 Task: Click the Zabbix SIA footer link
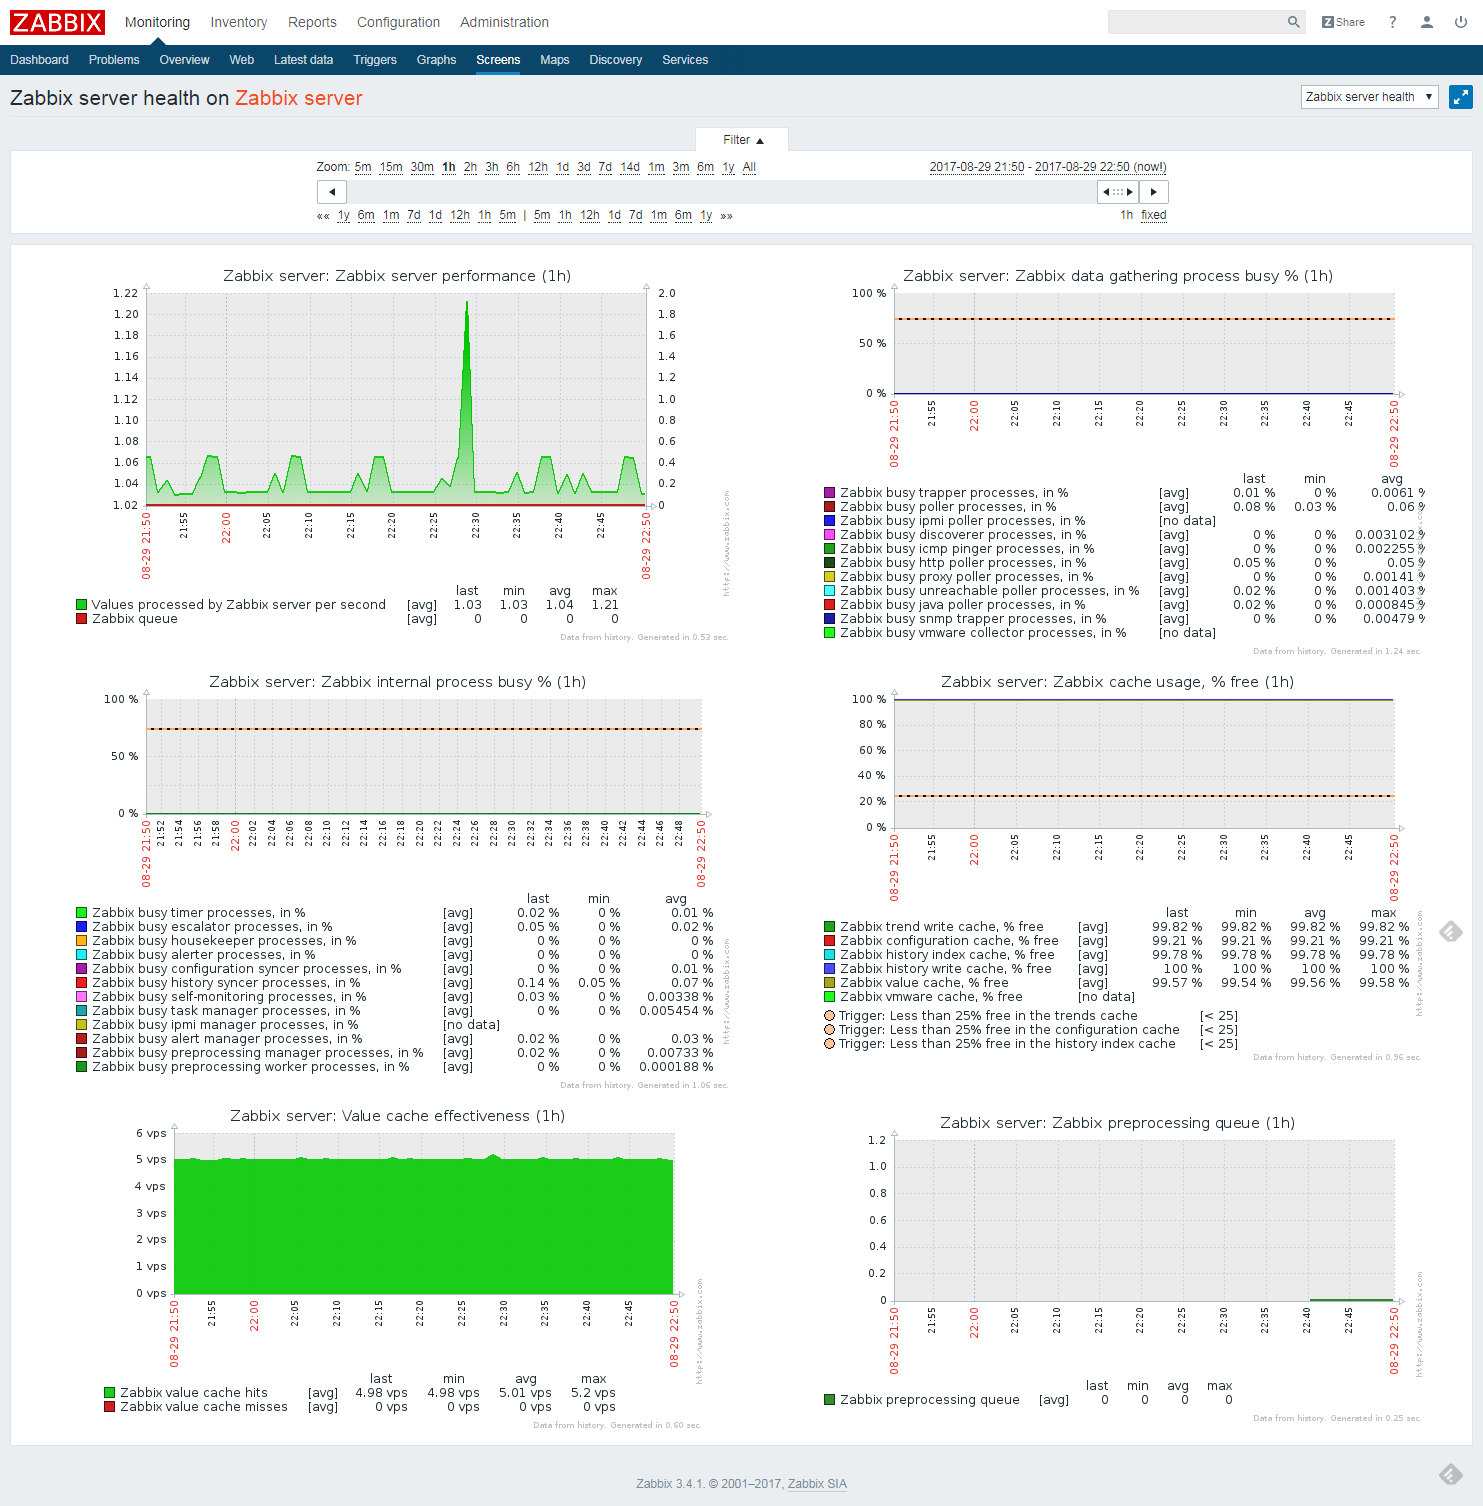pos(817,1484)
